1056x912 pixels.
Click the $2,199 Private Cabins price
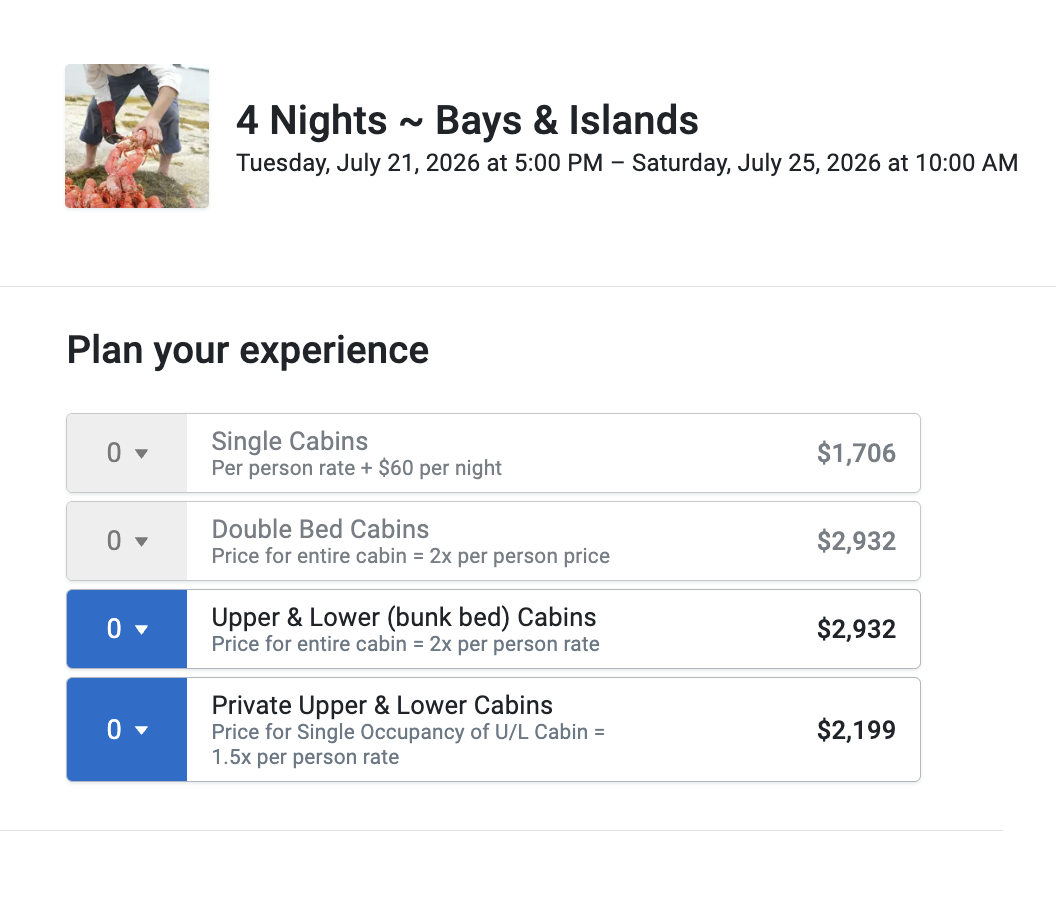(856, 730)
